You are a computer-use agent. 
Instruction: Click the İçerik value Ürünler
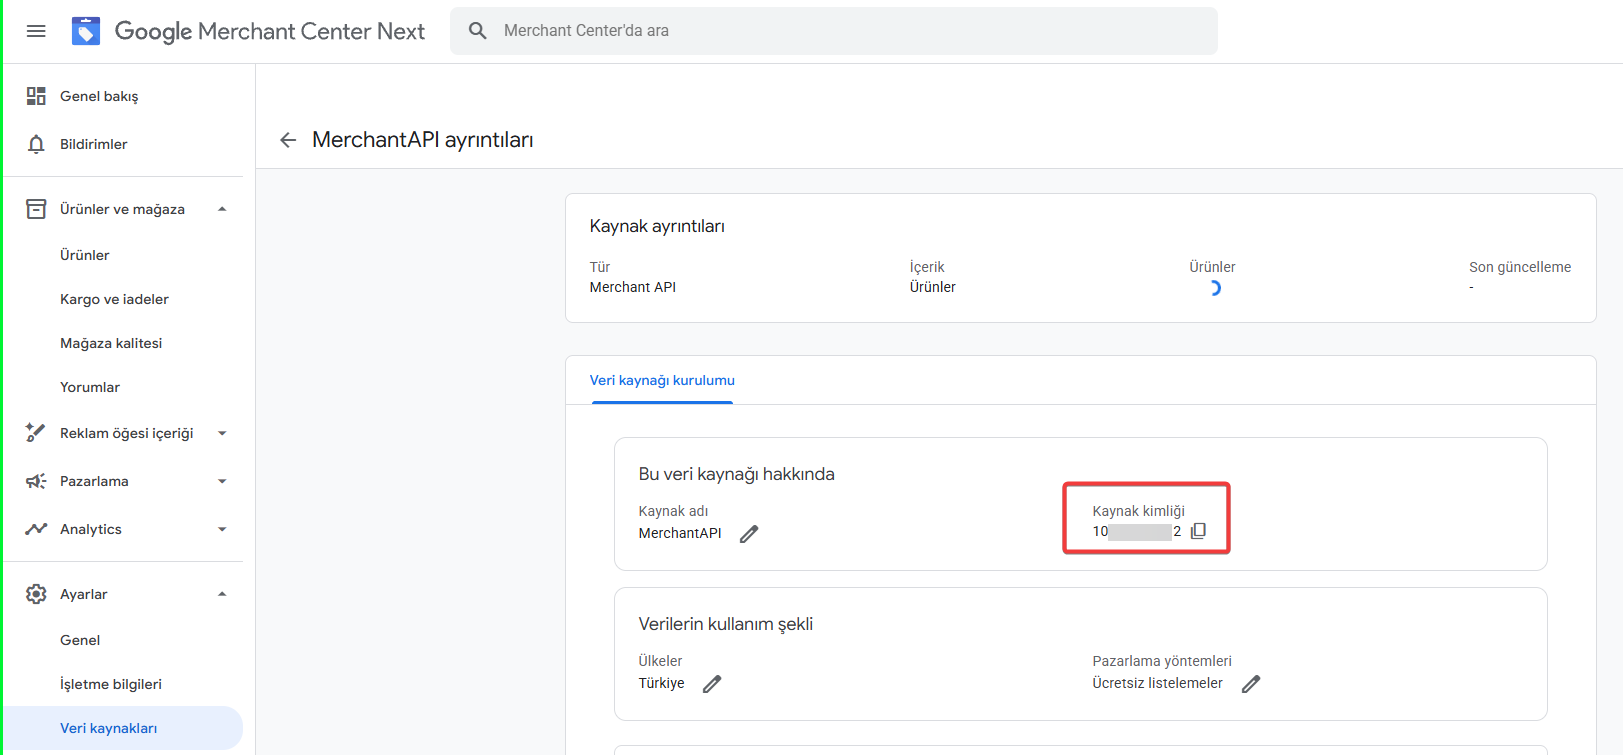point(933,287)
